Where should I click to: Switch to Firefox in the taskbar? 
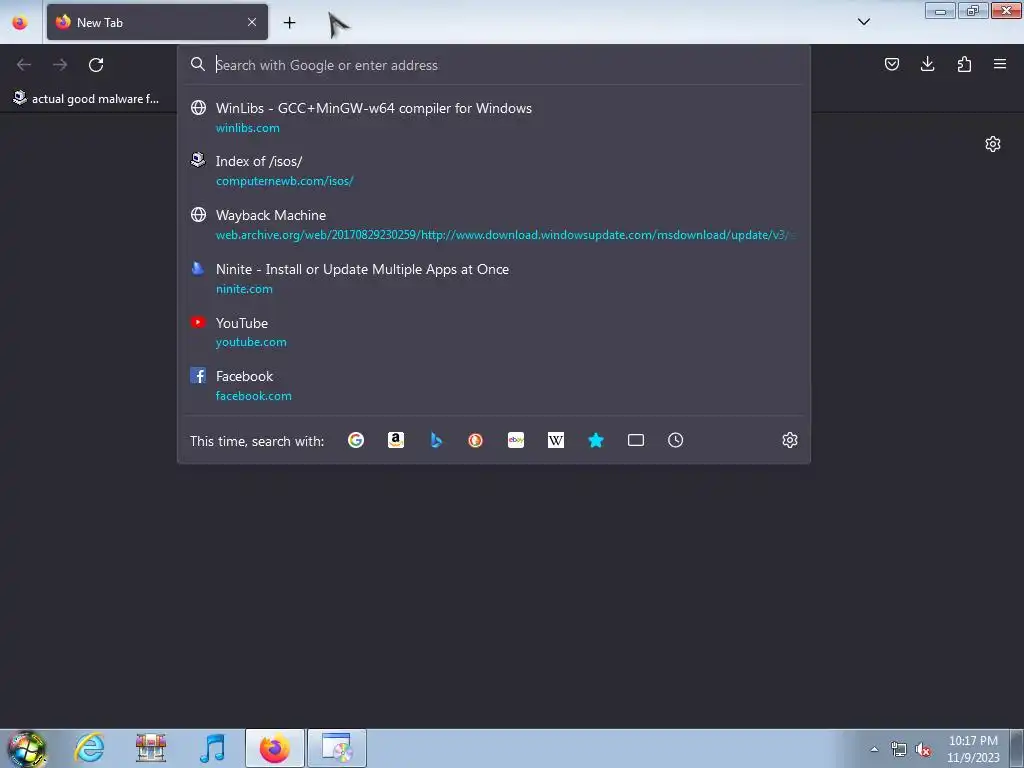click(x=275, y=748)
